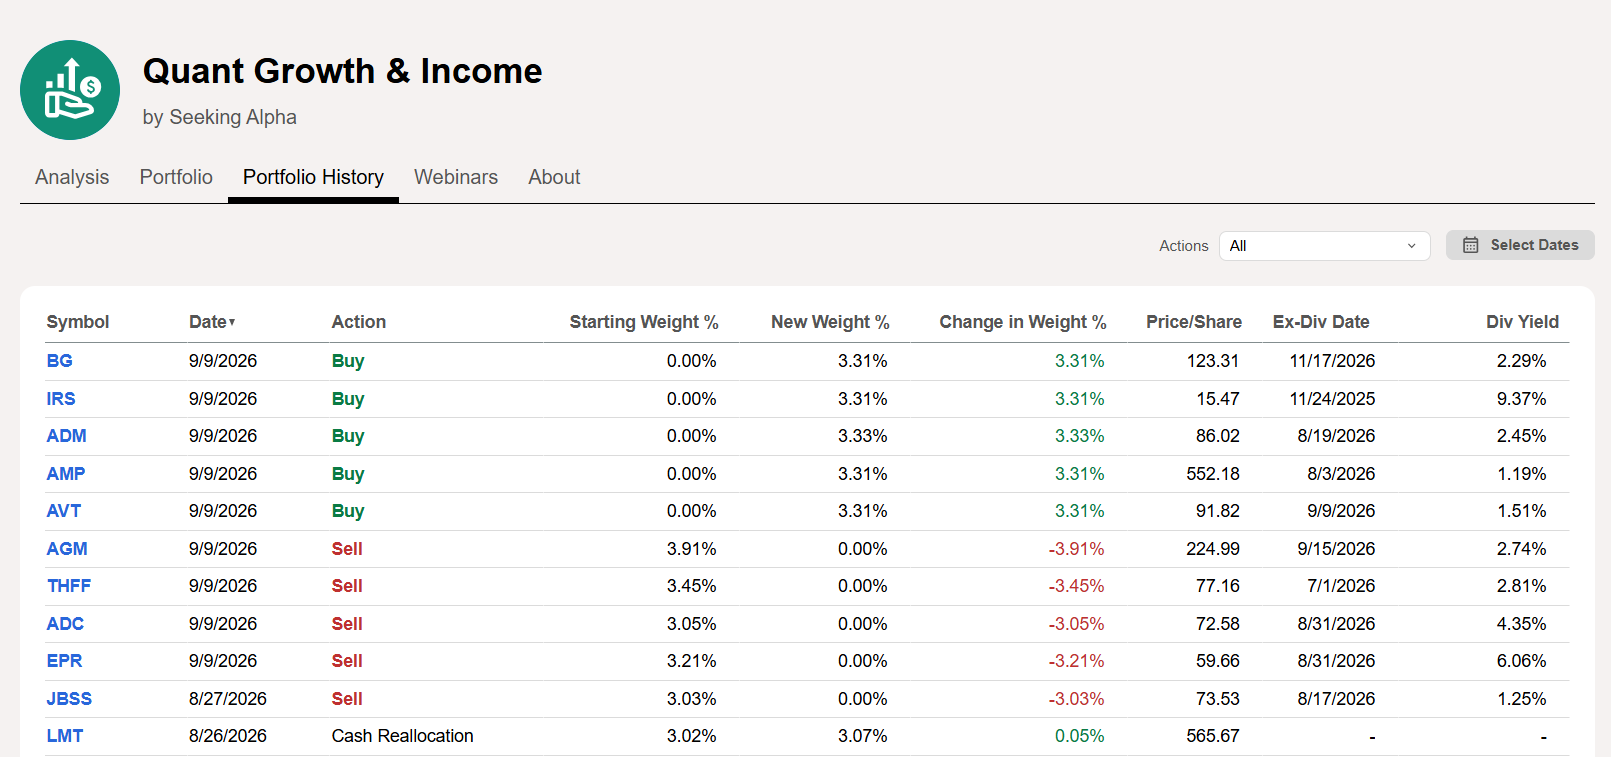Switch to the Portfolio tab
This screenshot has width=1611, height=757.
coord(176,177)
